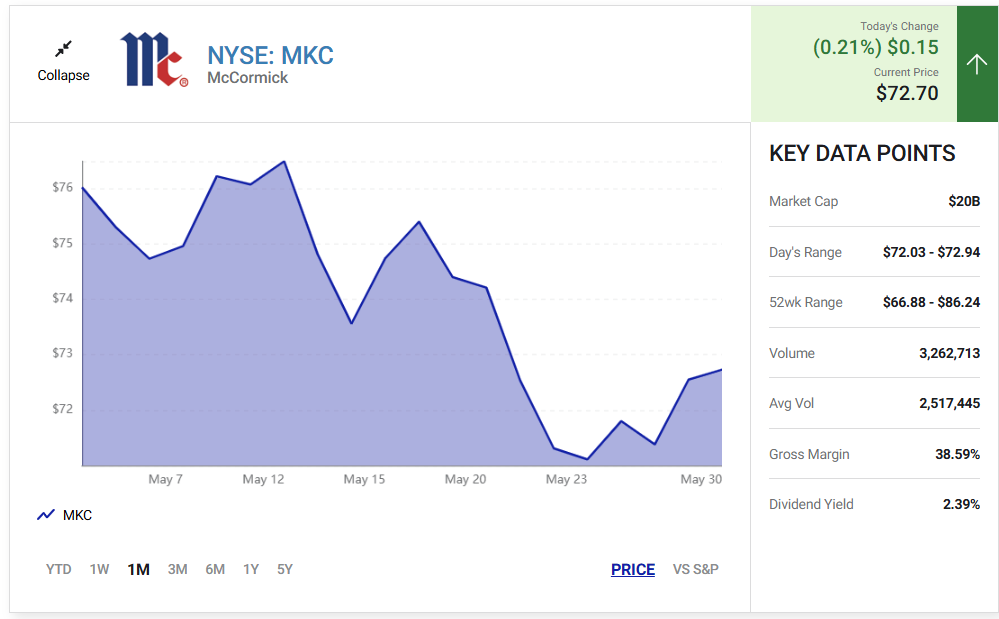Select the YTD time range
This screenshot has width=999, height=619.
58,569
